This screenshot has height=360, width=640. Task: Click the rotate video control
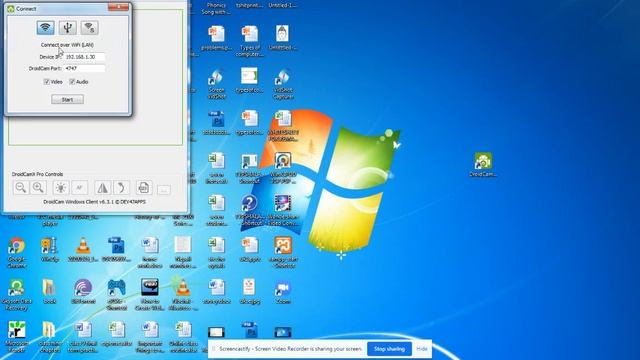pyautogui.click(x=121, y=188)
